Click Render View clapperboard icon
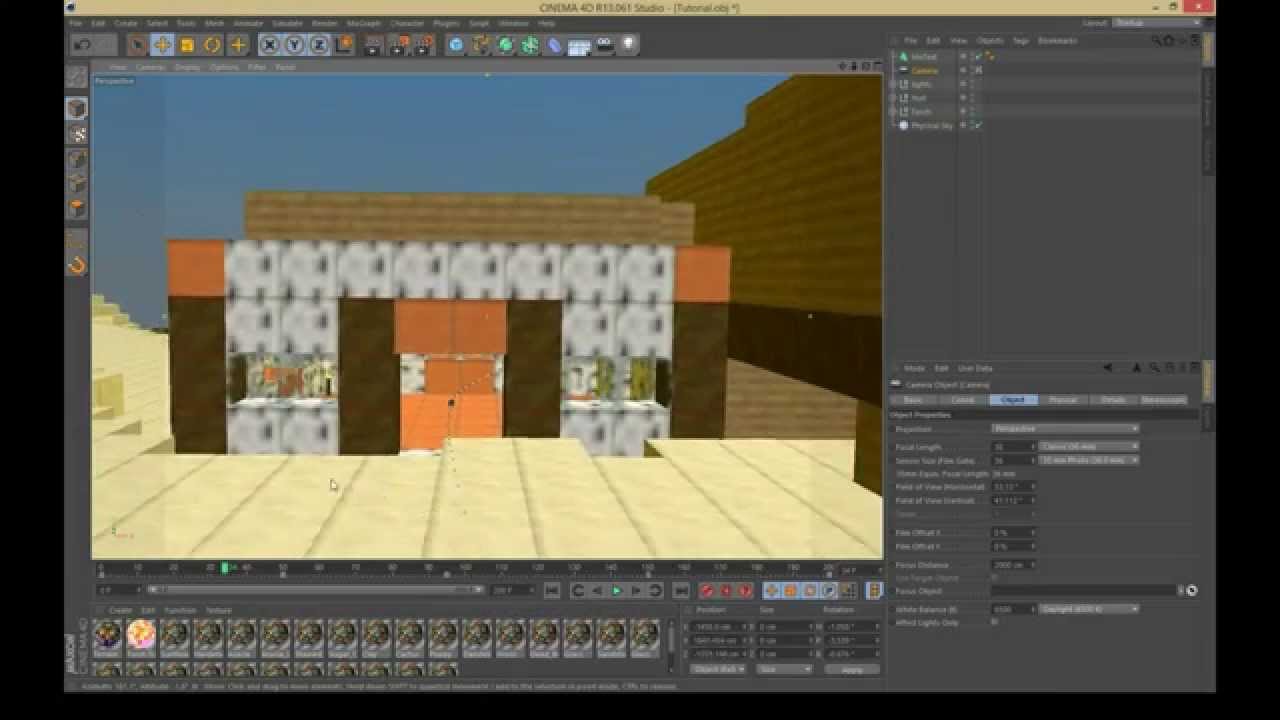 373,45
